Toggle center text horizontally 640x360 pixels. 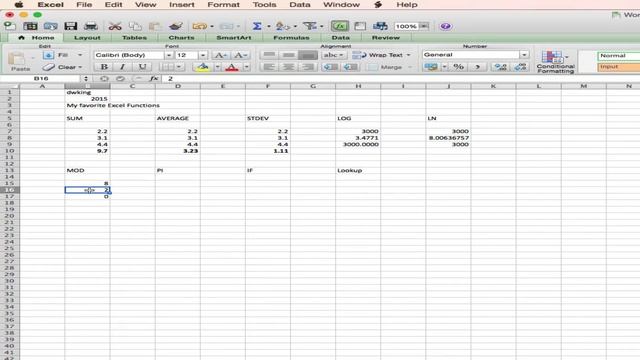point(288,67)
